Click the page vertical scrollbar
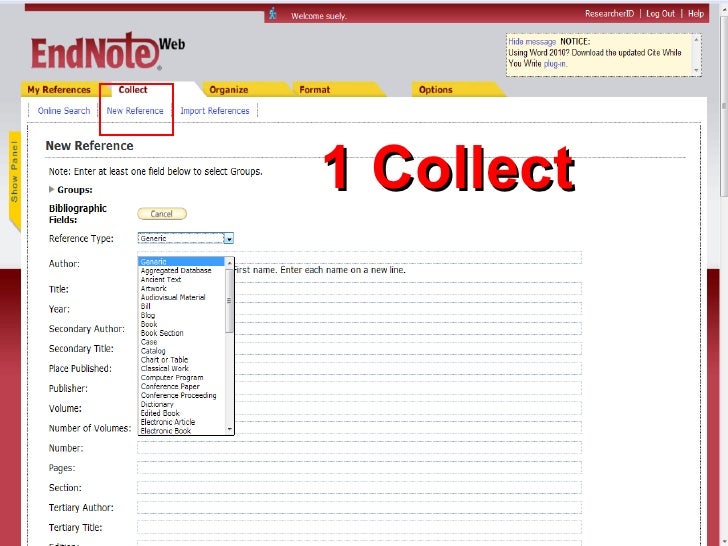Image resolution: width=728 pixels, height=546 pixels. point(724,106)
